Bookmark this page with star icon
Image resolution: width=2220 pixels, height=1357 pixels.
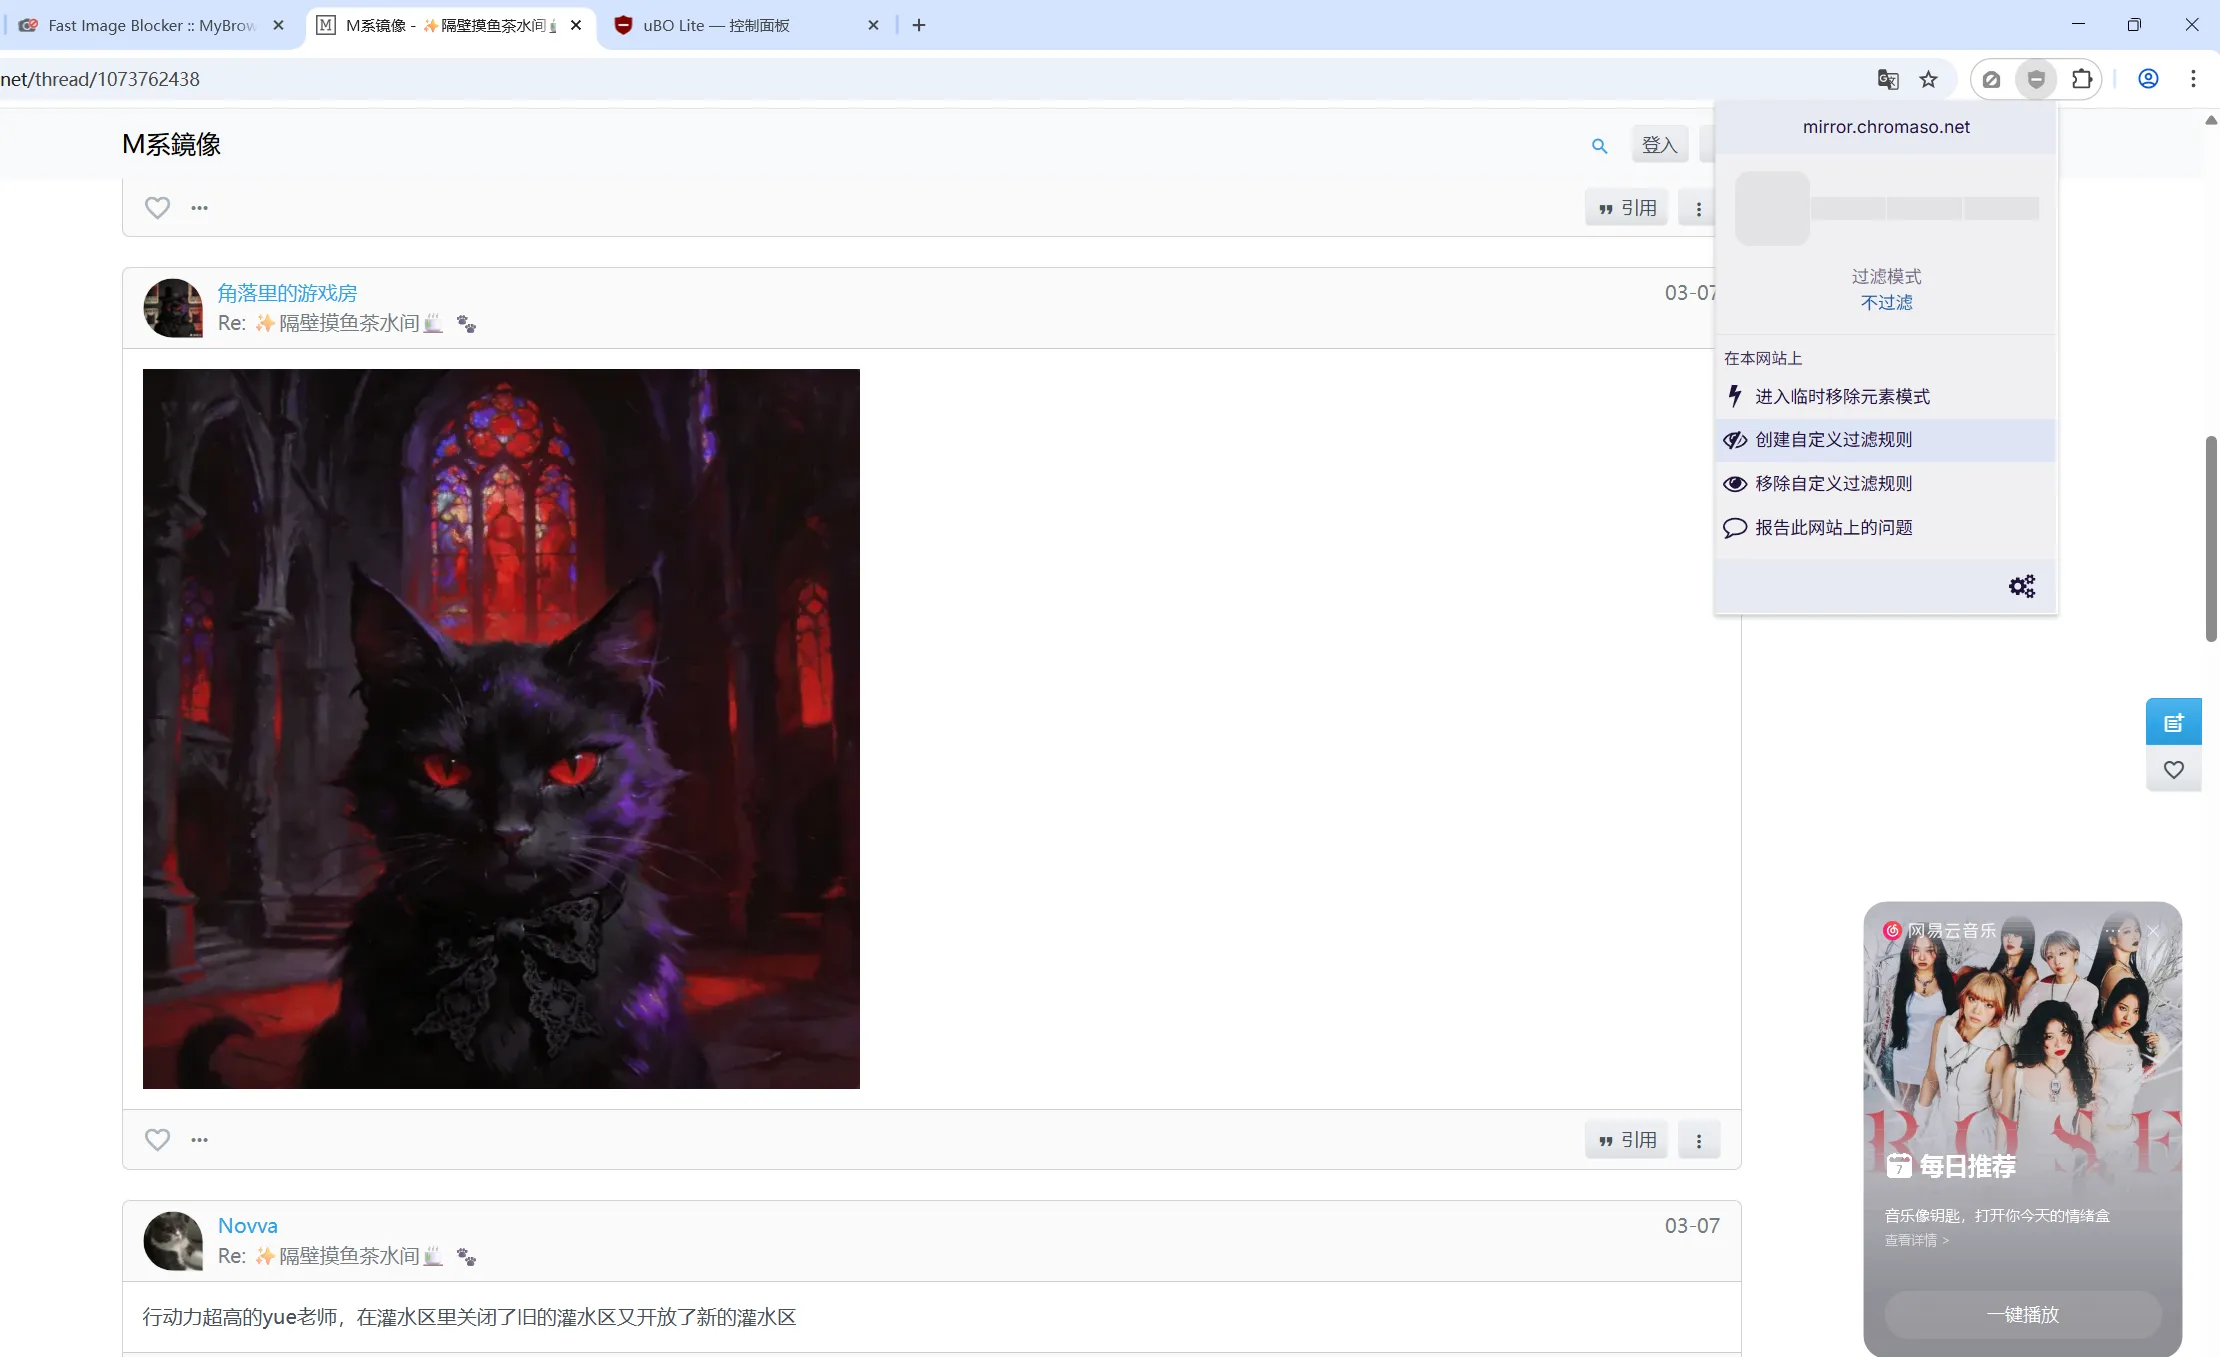[1928, 79]
